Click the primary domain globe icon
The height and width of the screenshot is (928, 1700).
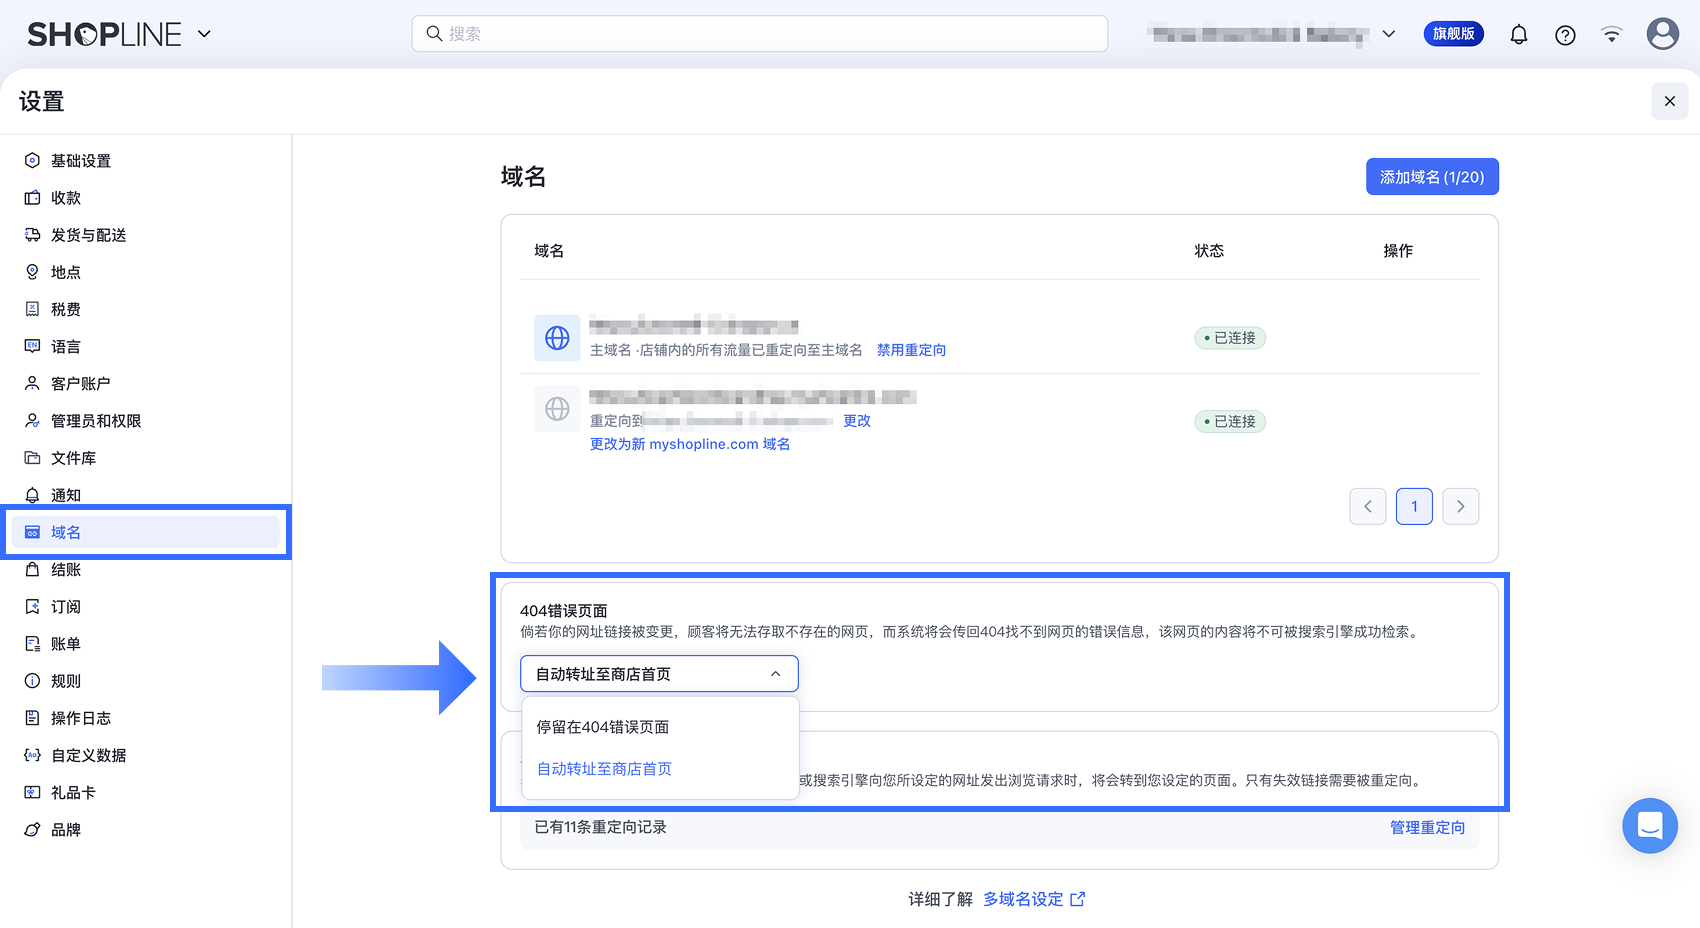coord(557,338)
